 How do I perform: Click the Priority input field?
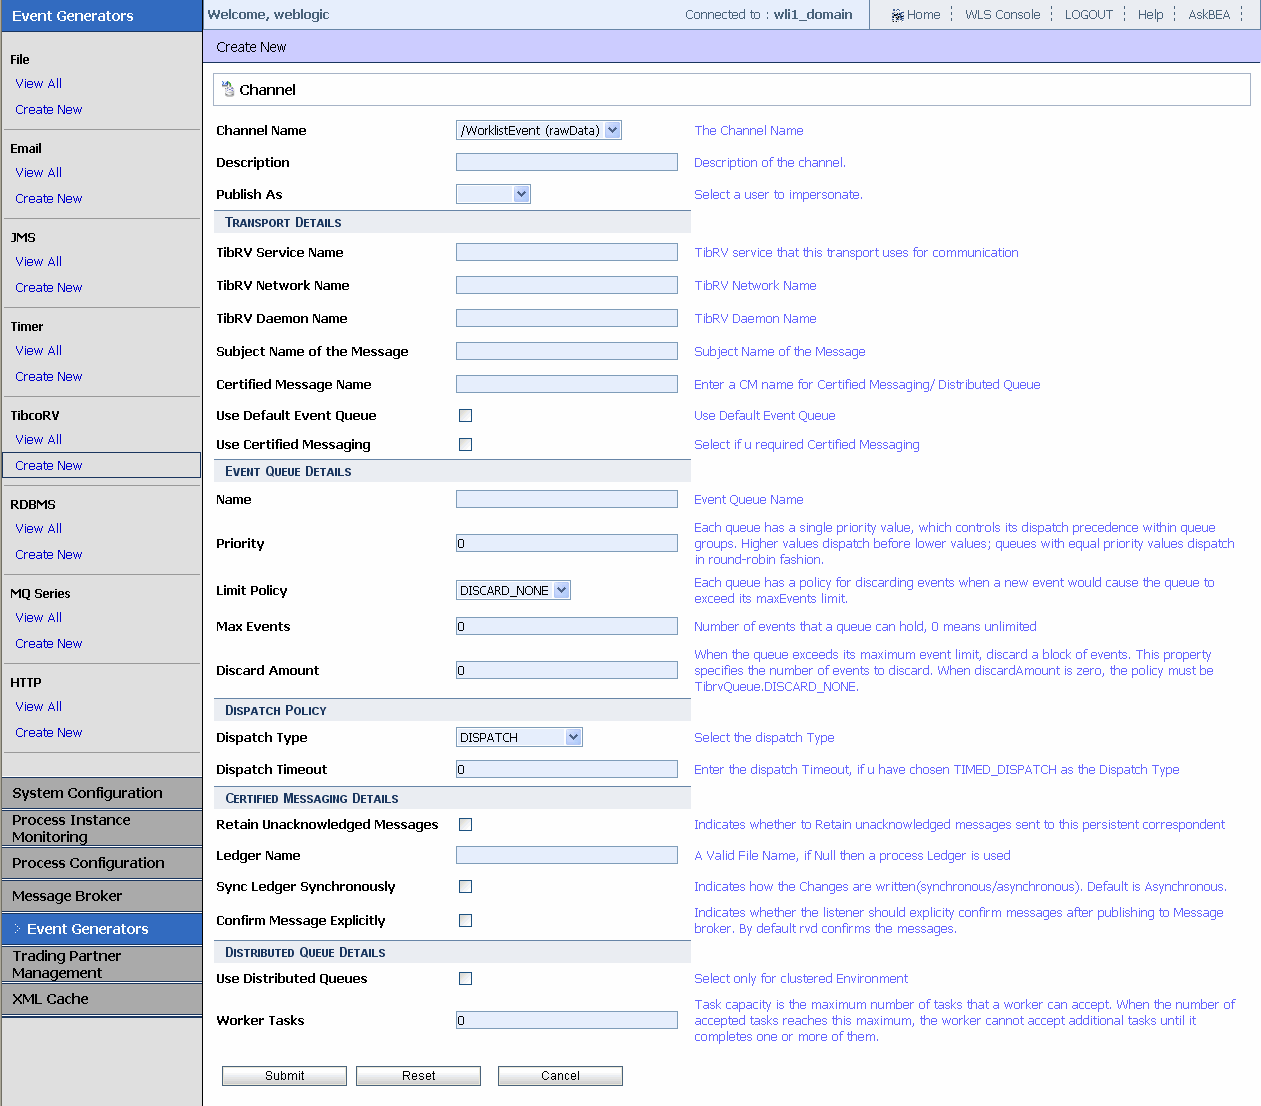click(567, 543)
